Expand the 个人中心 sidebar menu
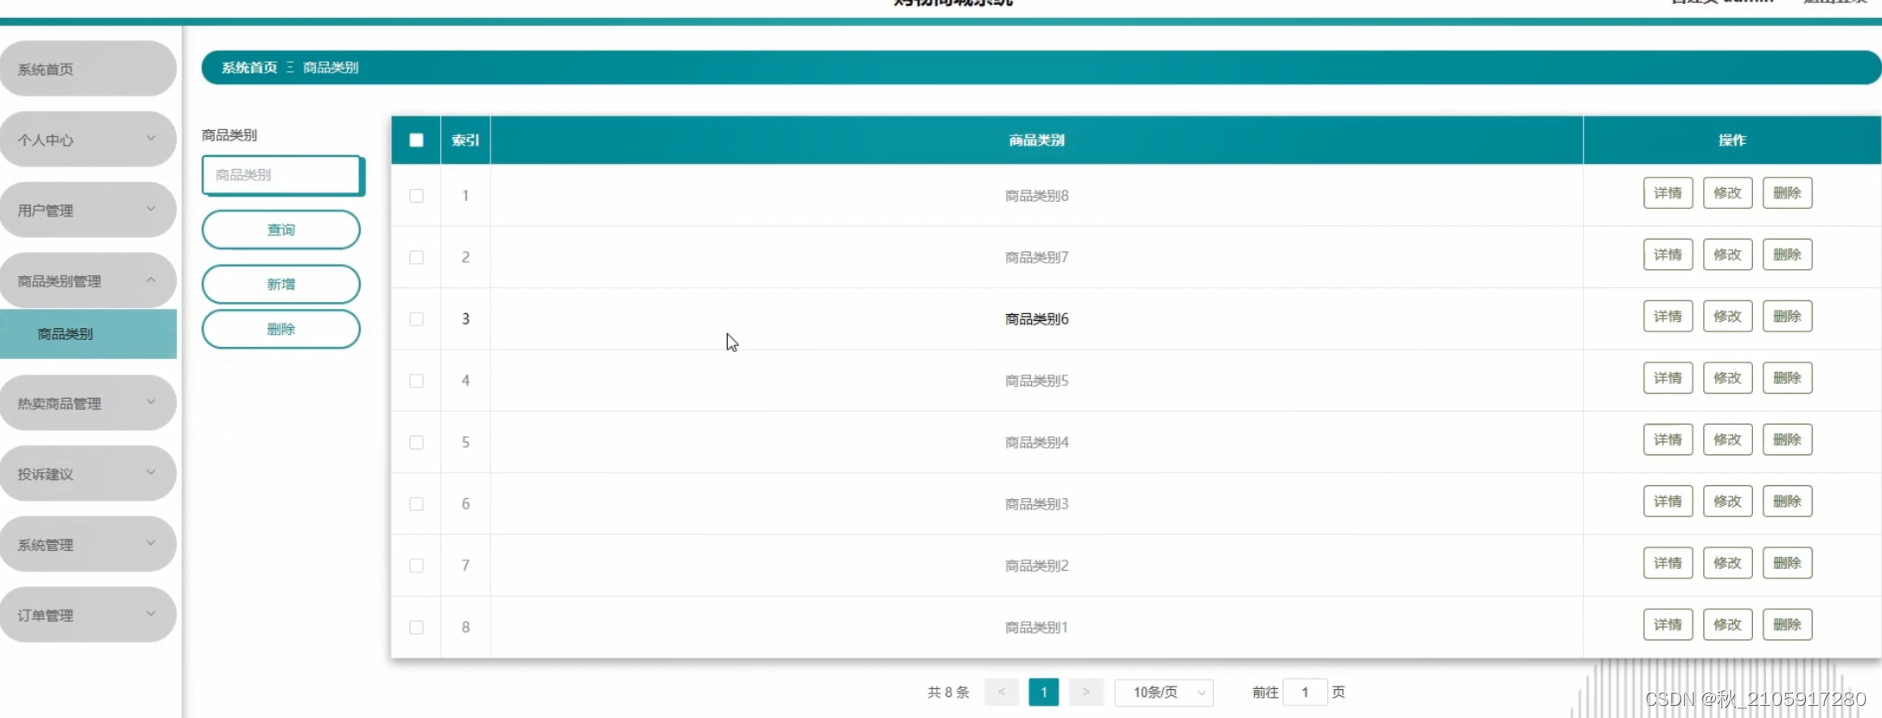This screenshot has width=1882, height=718. (88, 140)
